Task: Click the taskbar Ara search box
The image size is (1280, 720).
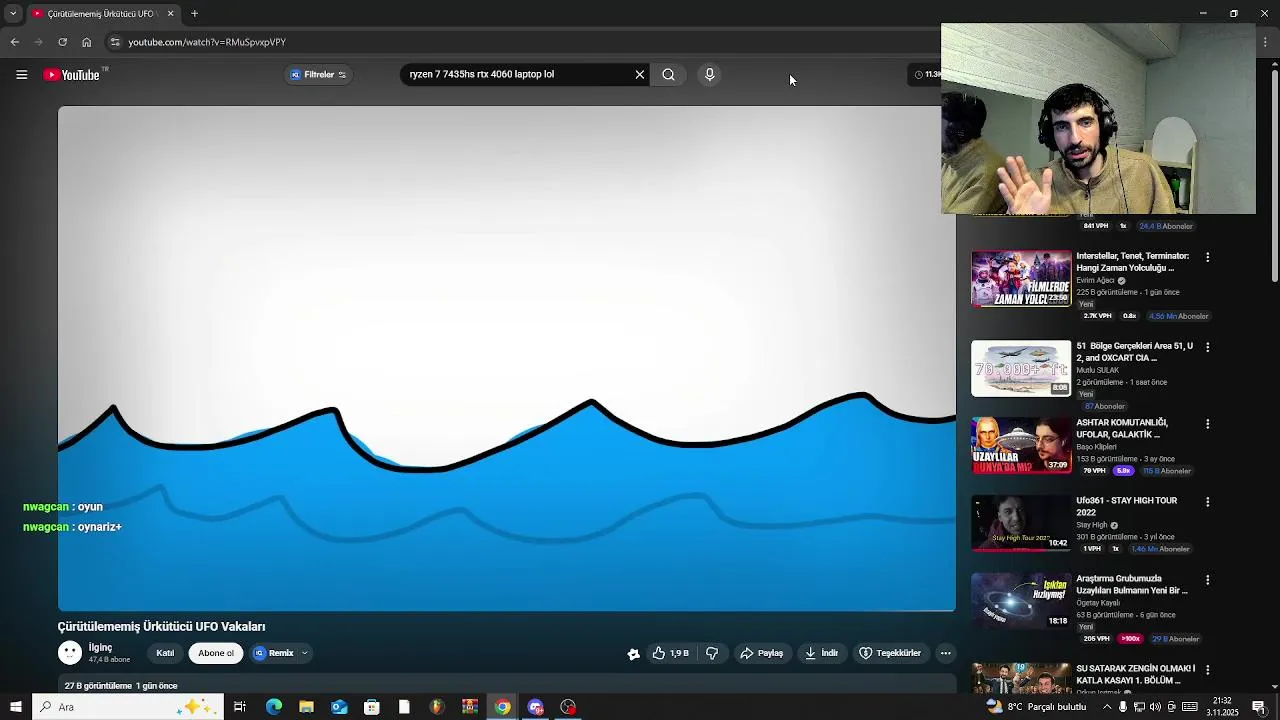Action: (128, 707)
